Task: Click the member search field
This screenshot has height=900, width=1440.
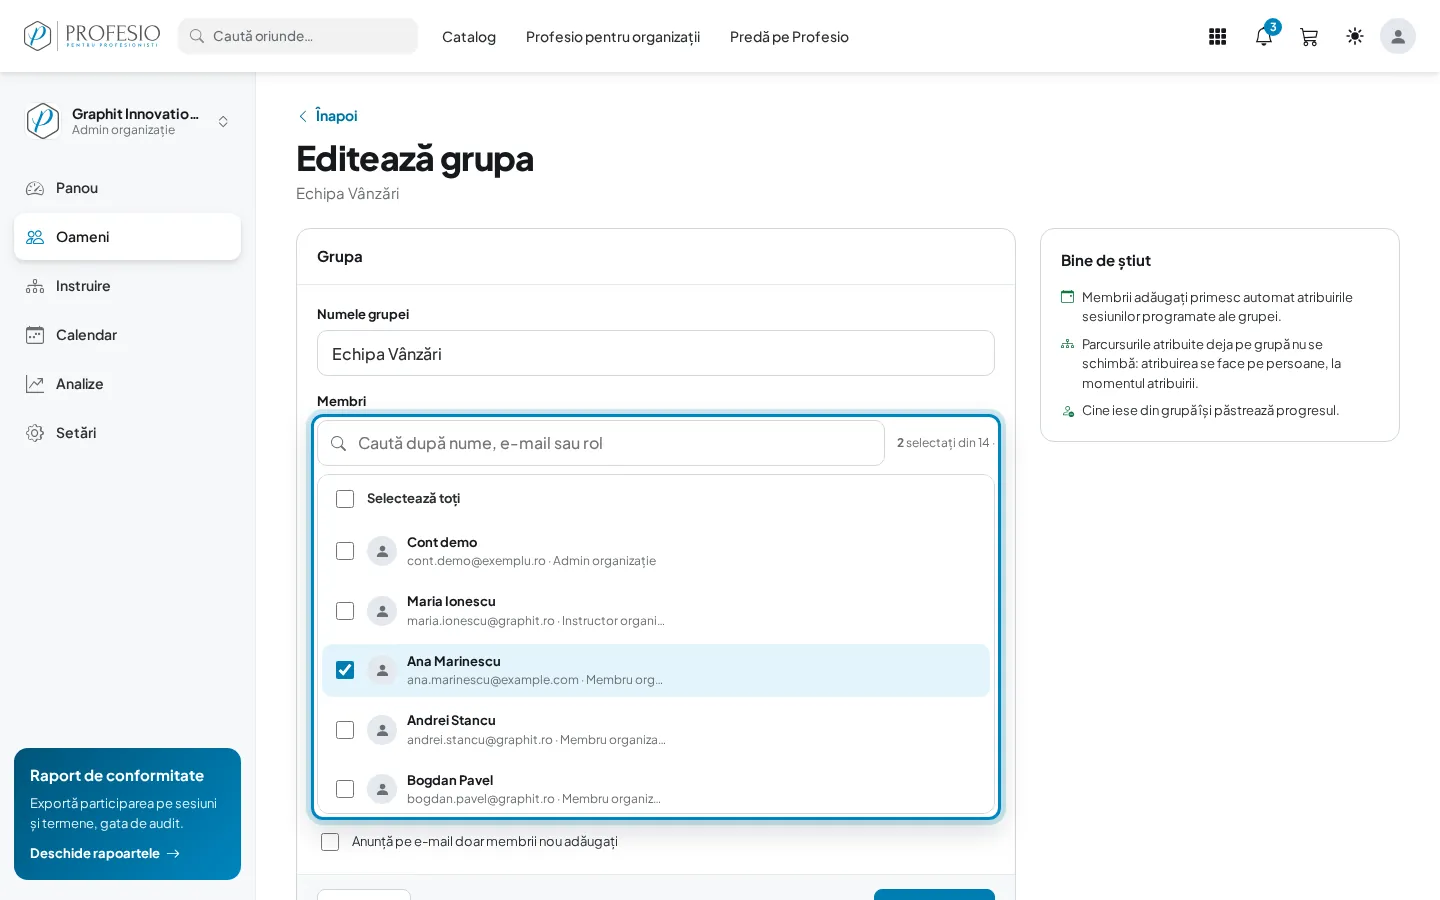Action: pyautogui.click(x=601, y=443)
